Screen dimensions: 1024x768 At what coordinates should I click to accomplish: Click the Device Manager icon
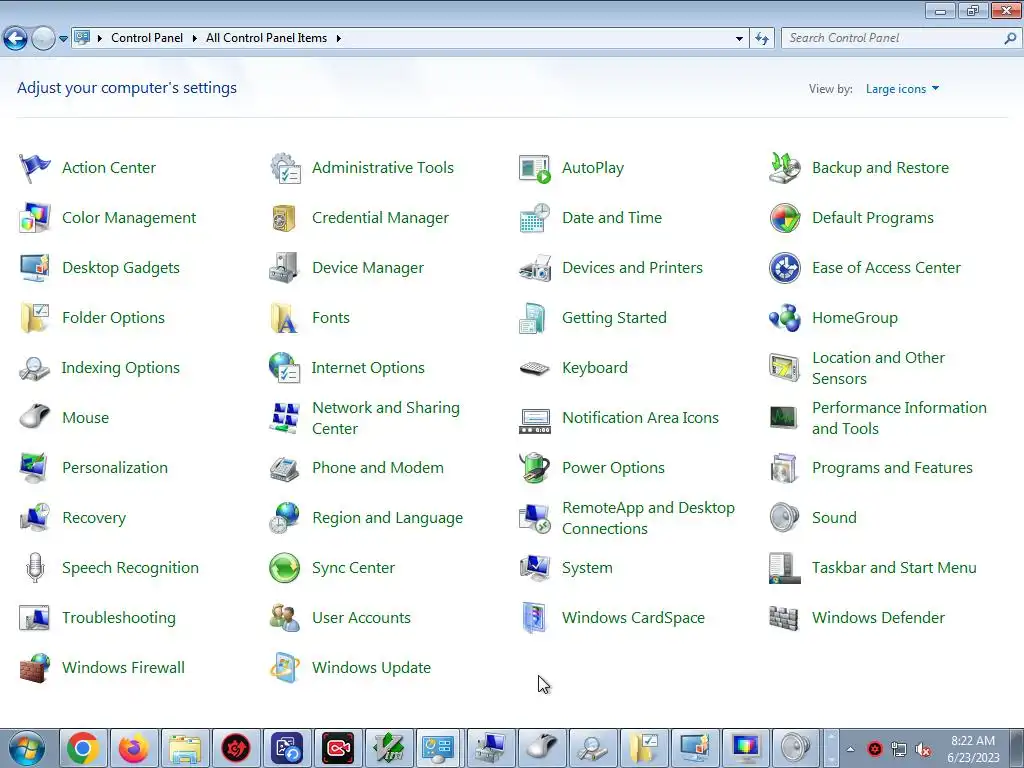[284, 268]
